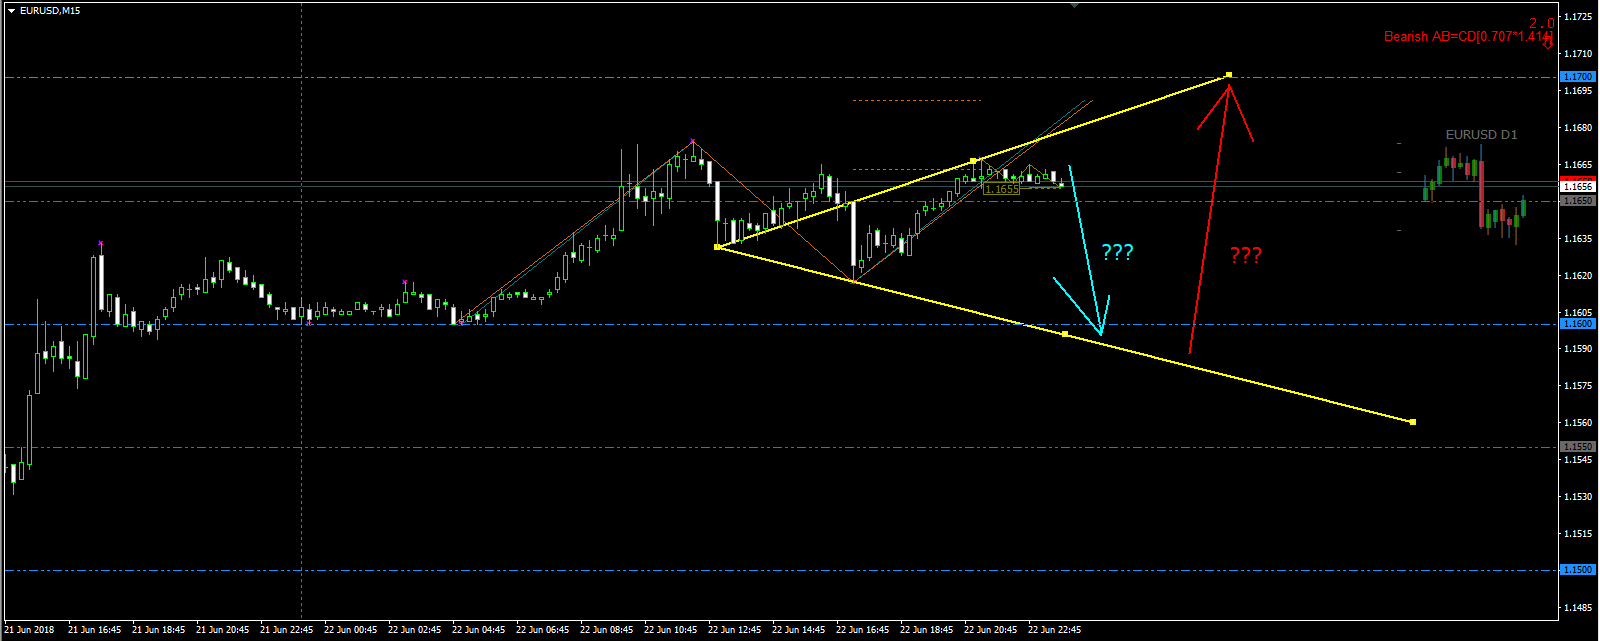Click the cyan ??? text label
The height and width of the screenshot is (641, 1600).
pyautogui.click(x=1117, y=252)
